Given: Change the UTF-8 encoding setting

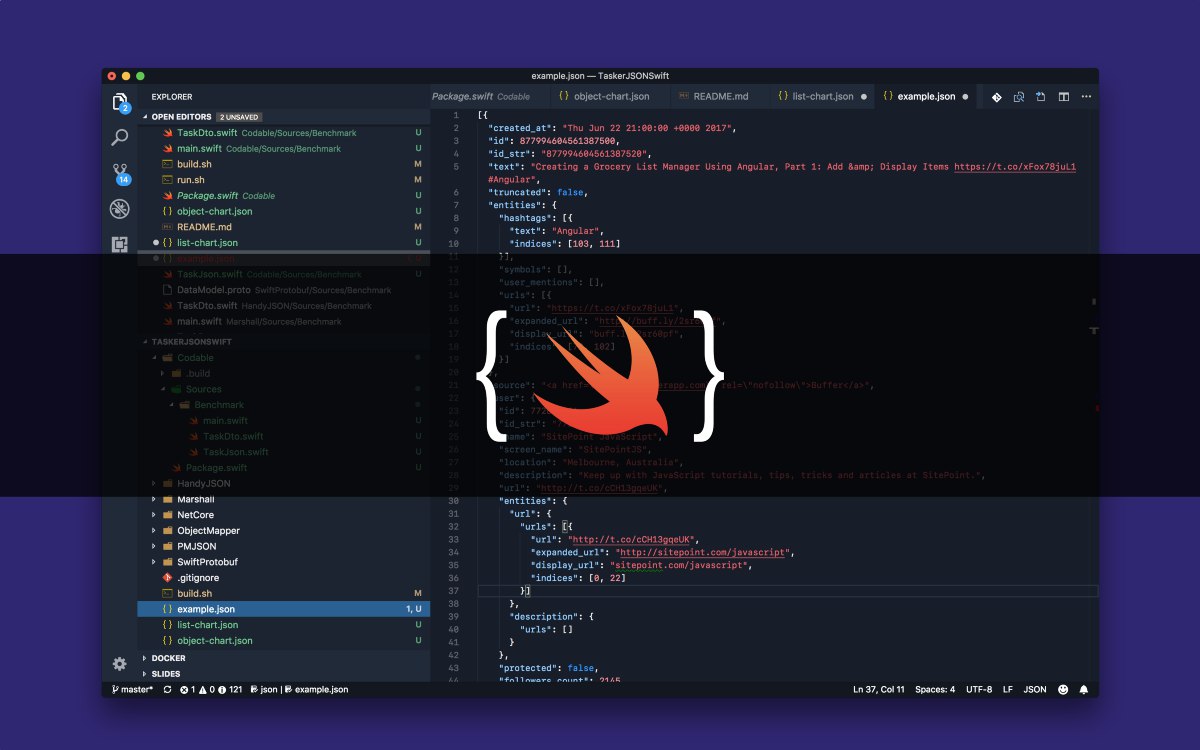Looking at the screenshot, I should 979,689.
